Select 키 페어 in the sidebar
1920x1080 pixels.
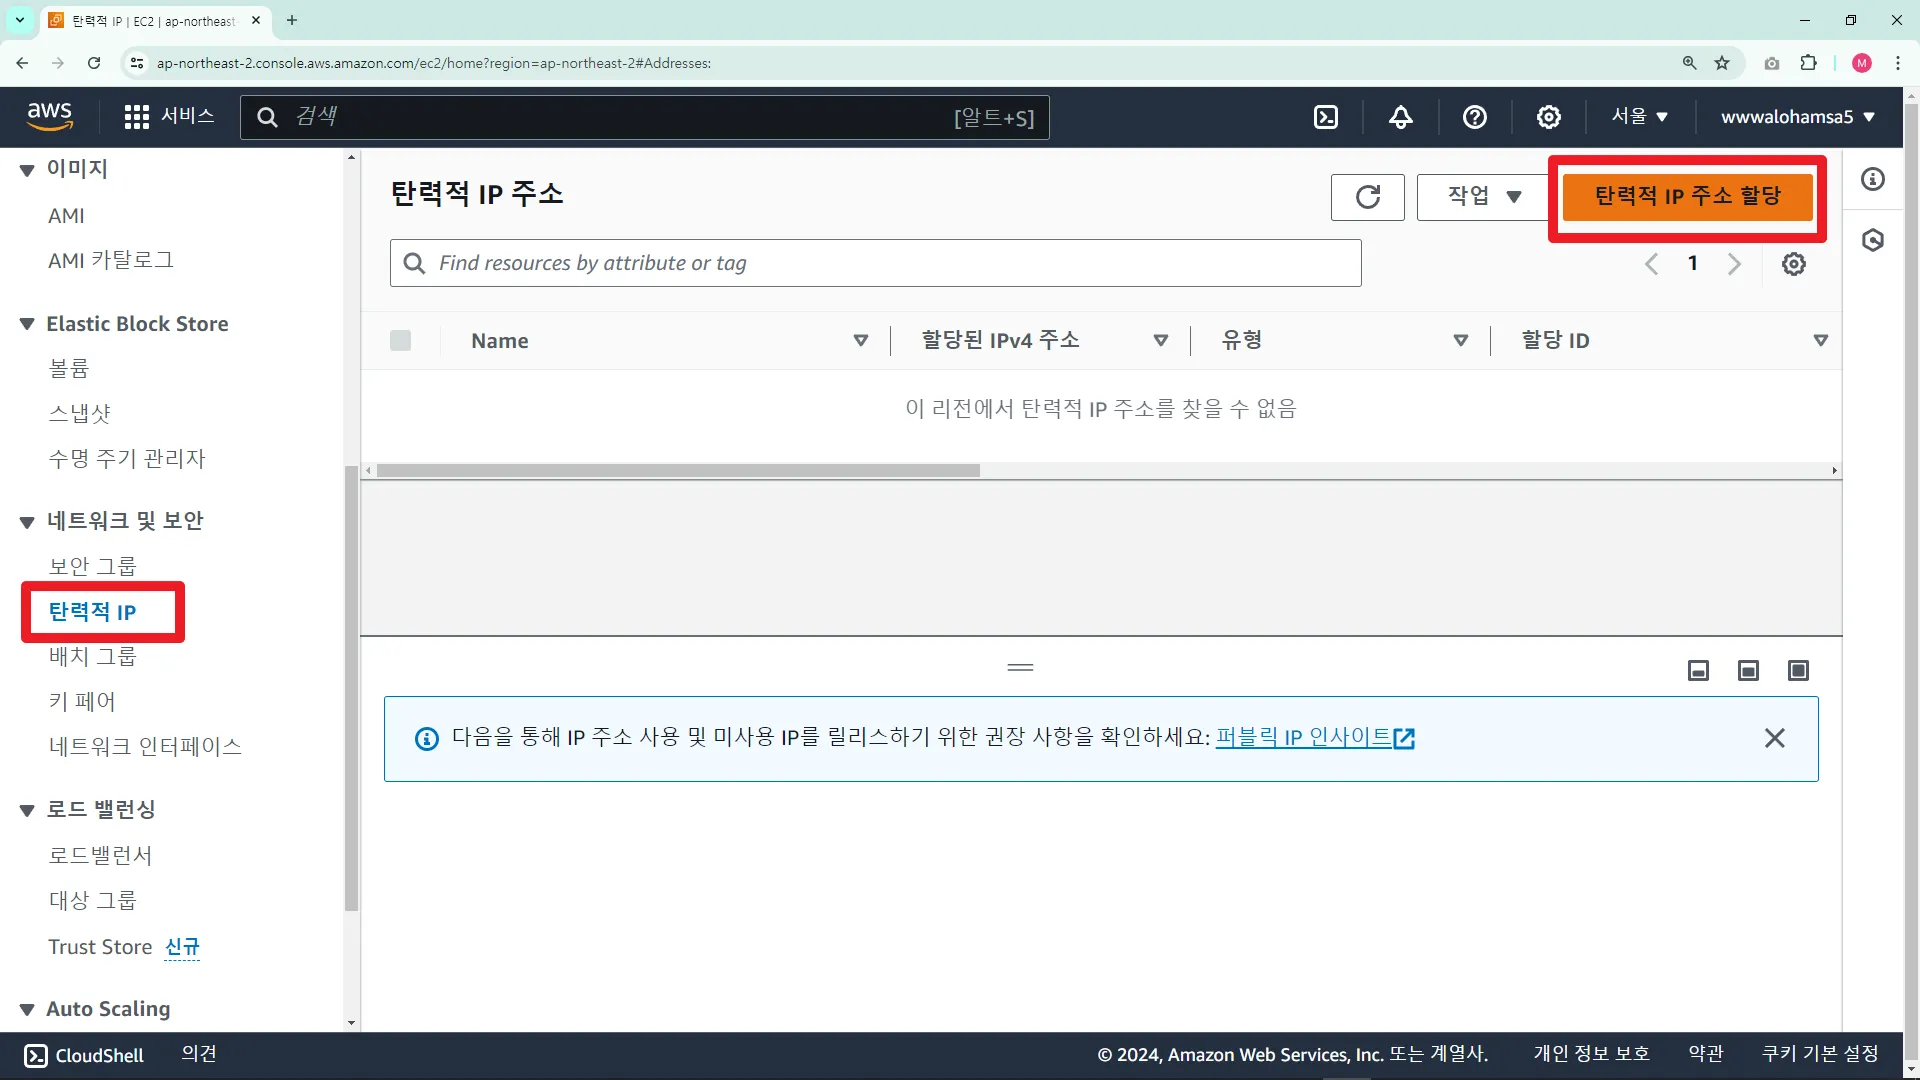[82, 701]
